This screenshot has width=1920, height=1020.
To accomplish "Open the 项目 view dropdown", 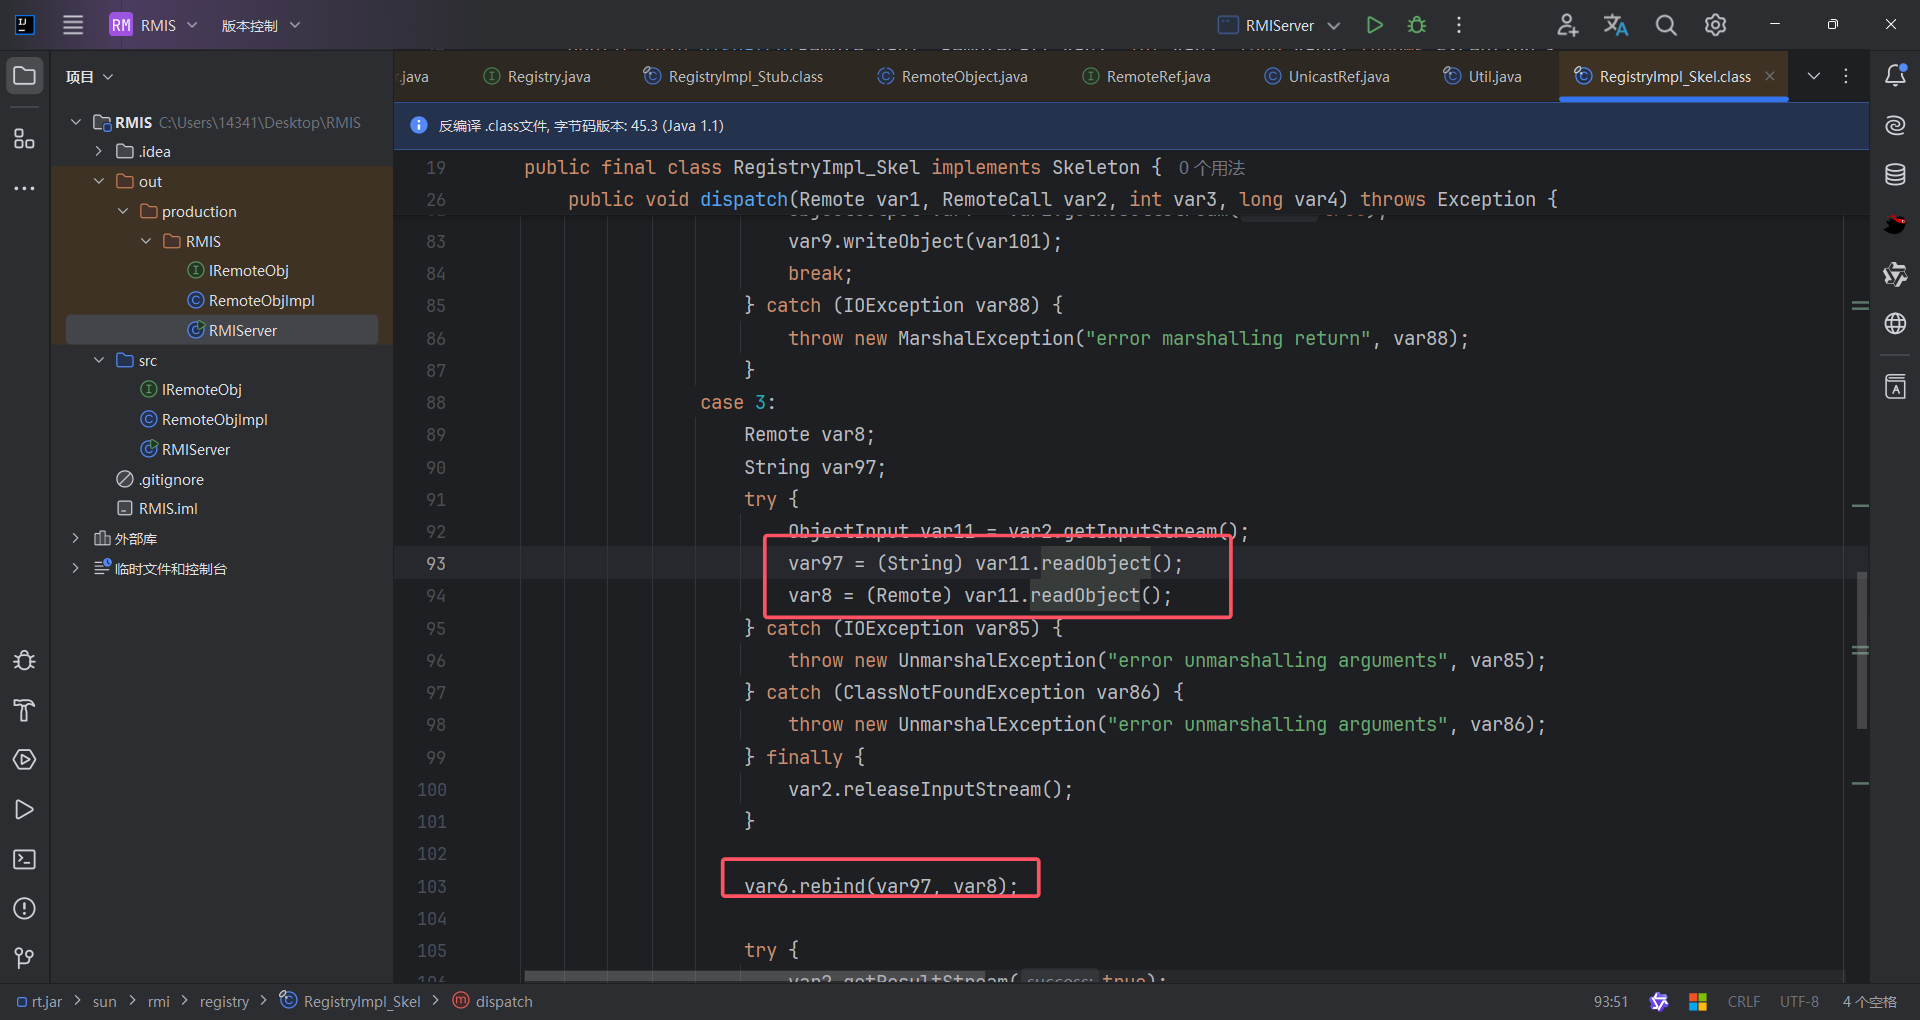I will tap(89, 77).
